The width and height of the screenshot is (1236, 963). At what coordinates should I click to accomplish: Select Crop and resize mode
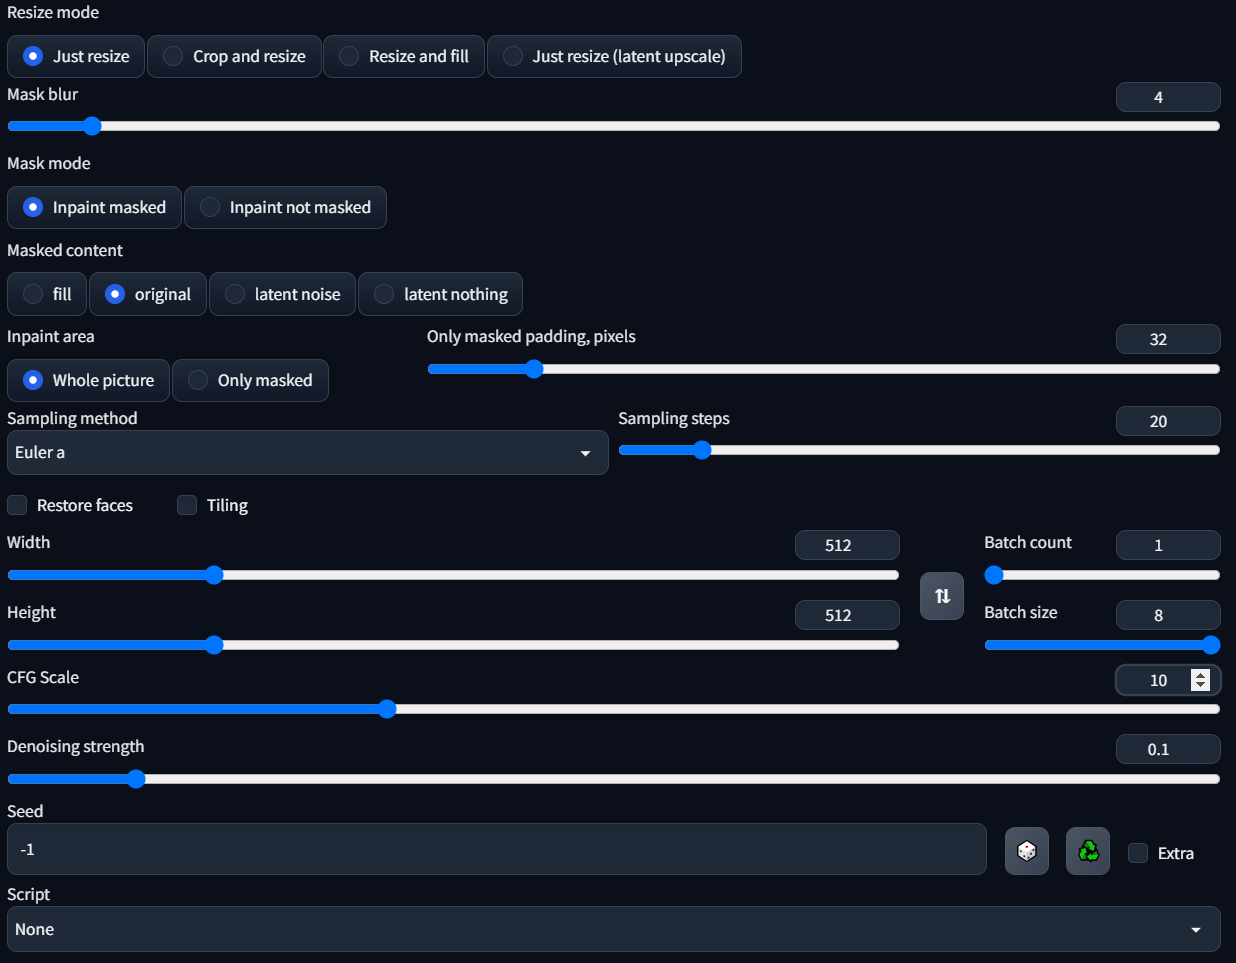(x=235, y=56)
